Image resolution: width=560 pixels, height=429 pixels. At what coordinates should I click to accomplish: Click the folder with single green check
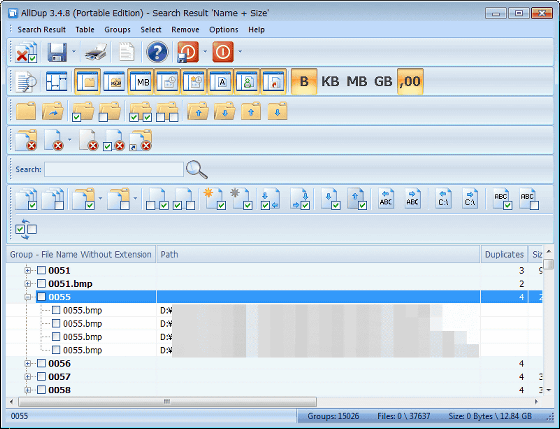[83, 112]
